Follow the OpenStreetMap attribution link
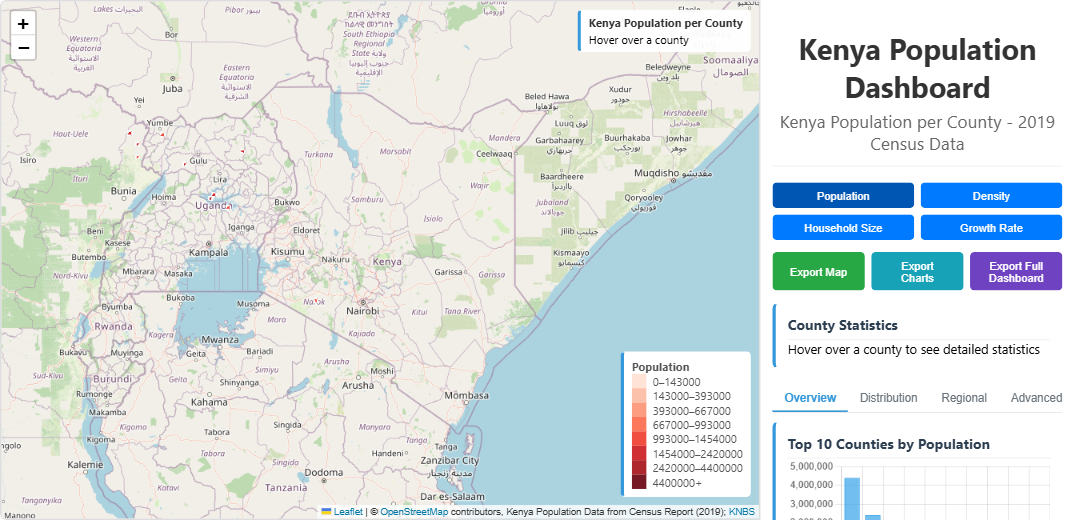 click(414, 512)
